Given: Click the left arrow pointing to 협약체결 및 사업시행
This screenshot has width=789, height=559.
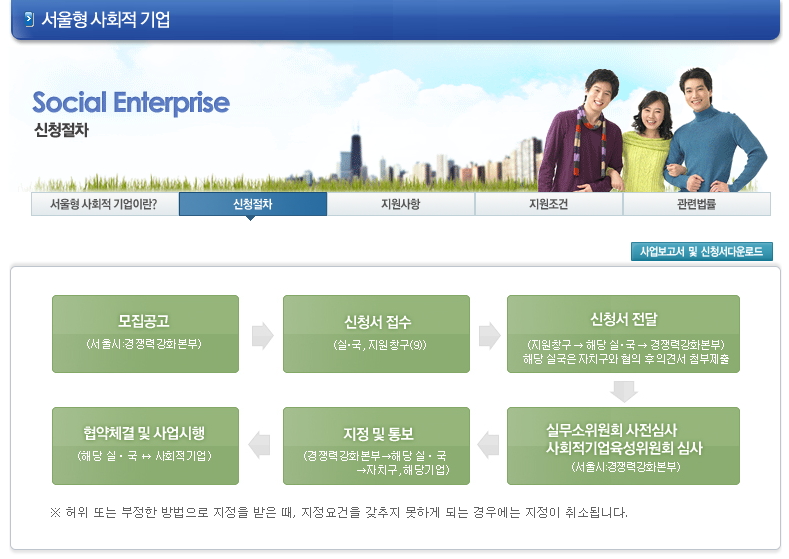Looking at the screenshot, I should click(259, 445).
